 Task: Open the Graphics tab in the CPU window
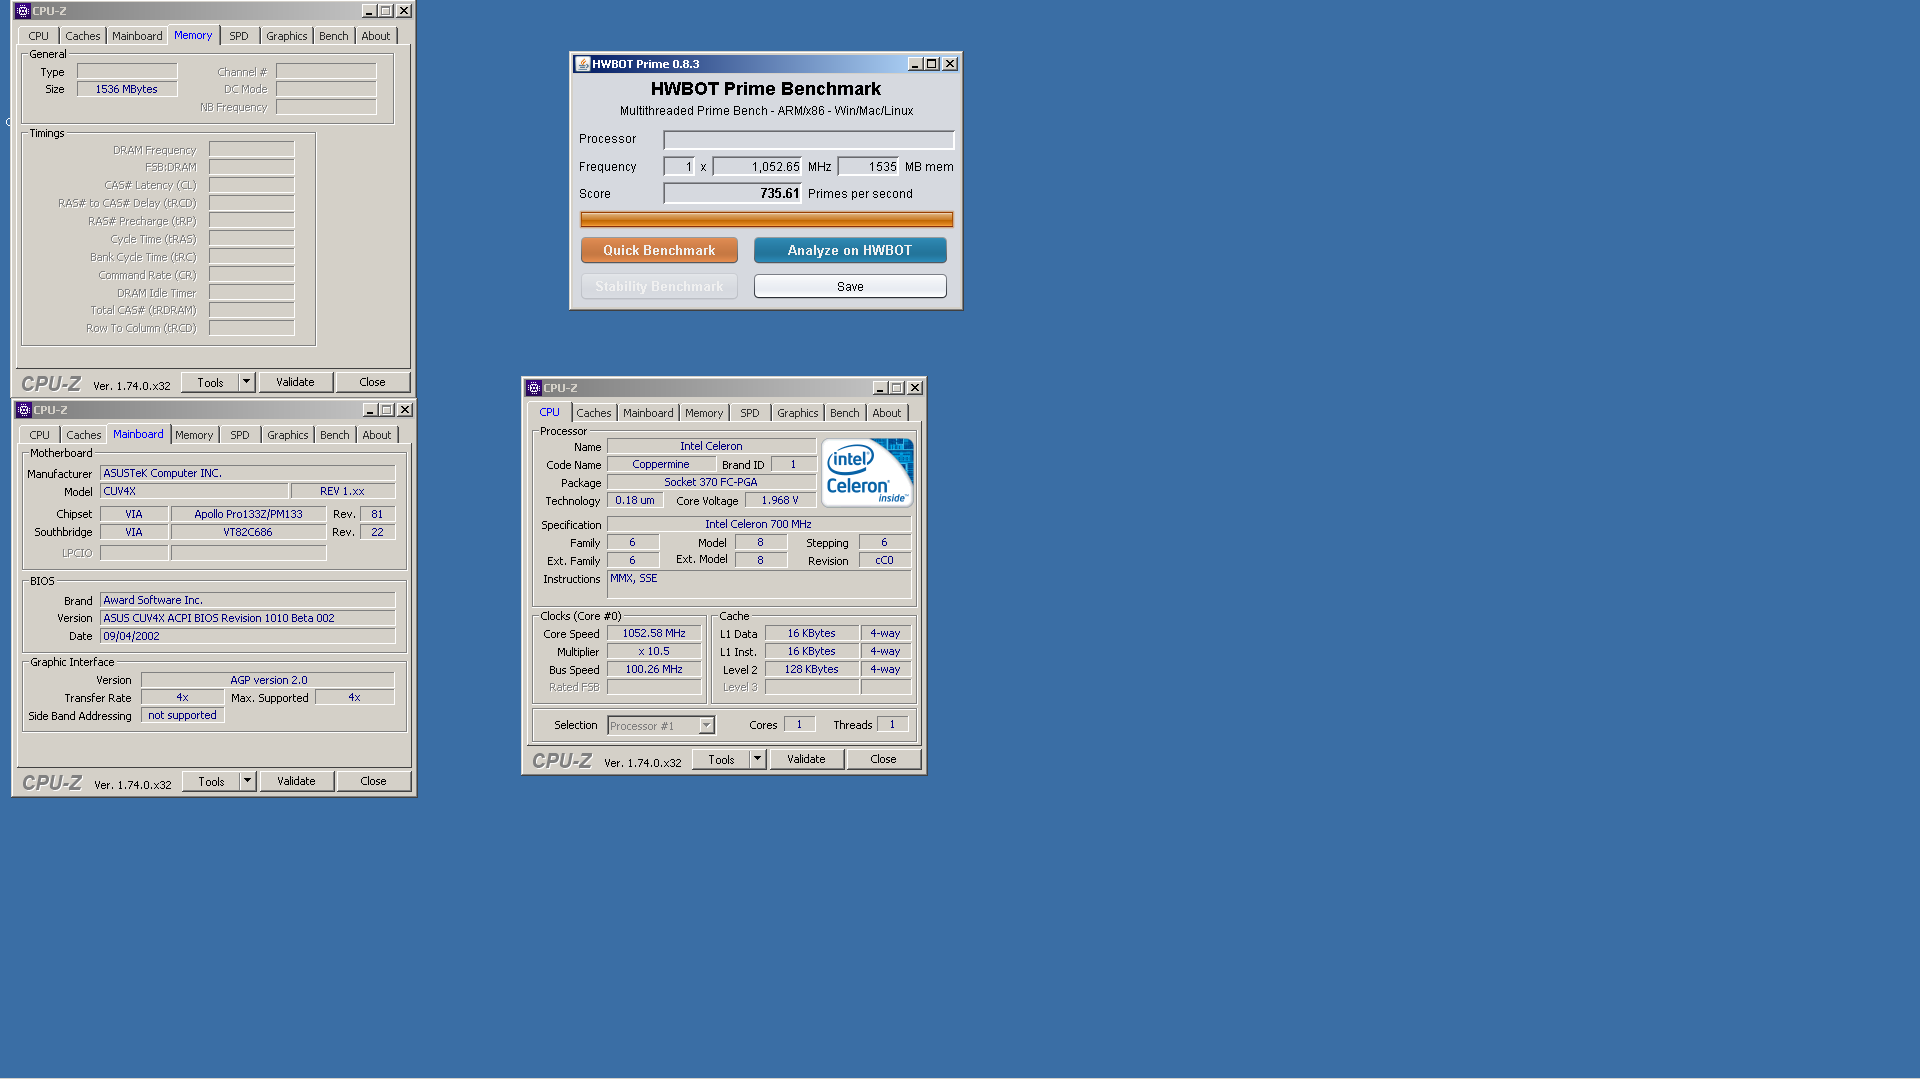coord(798,413)
